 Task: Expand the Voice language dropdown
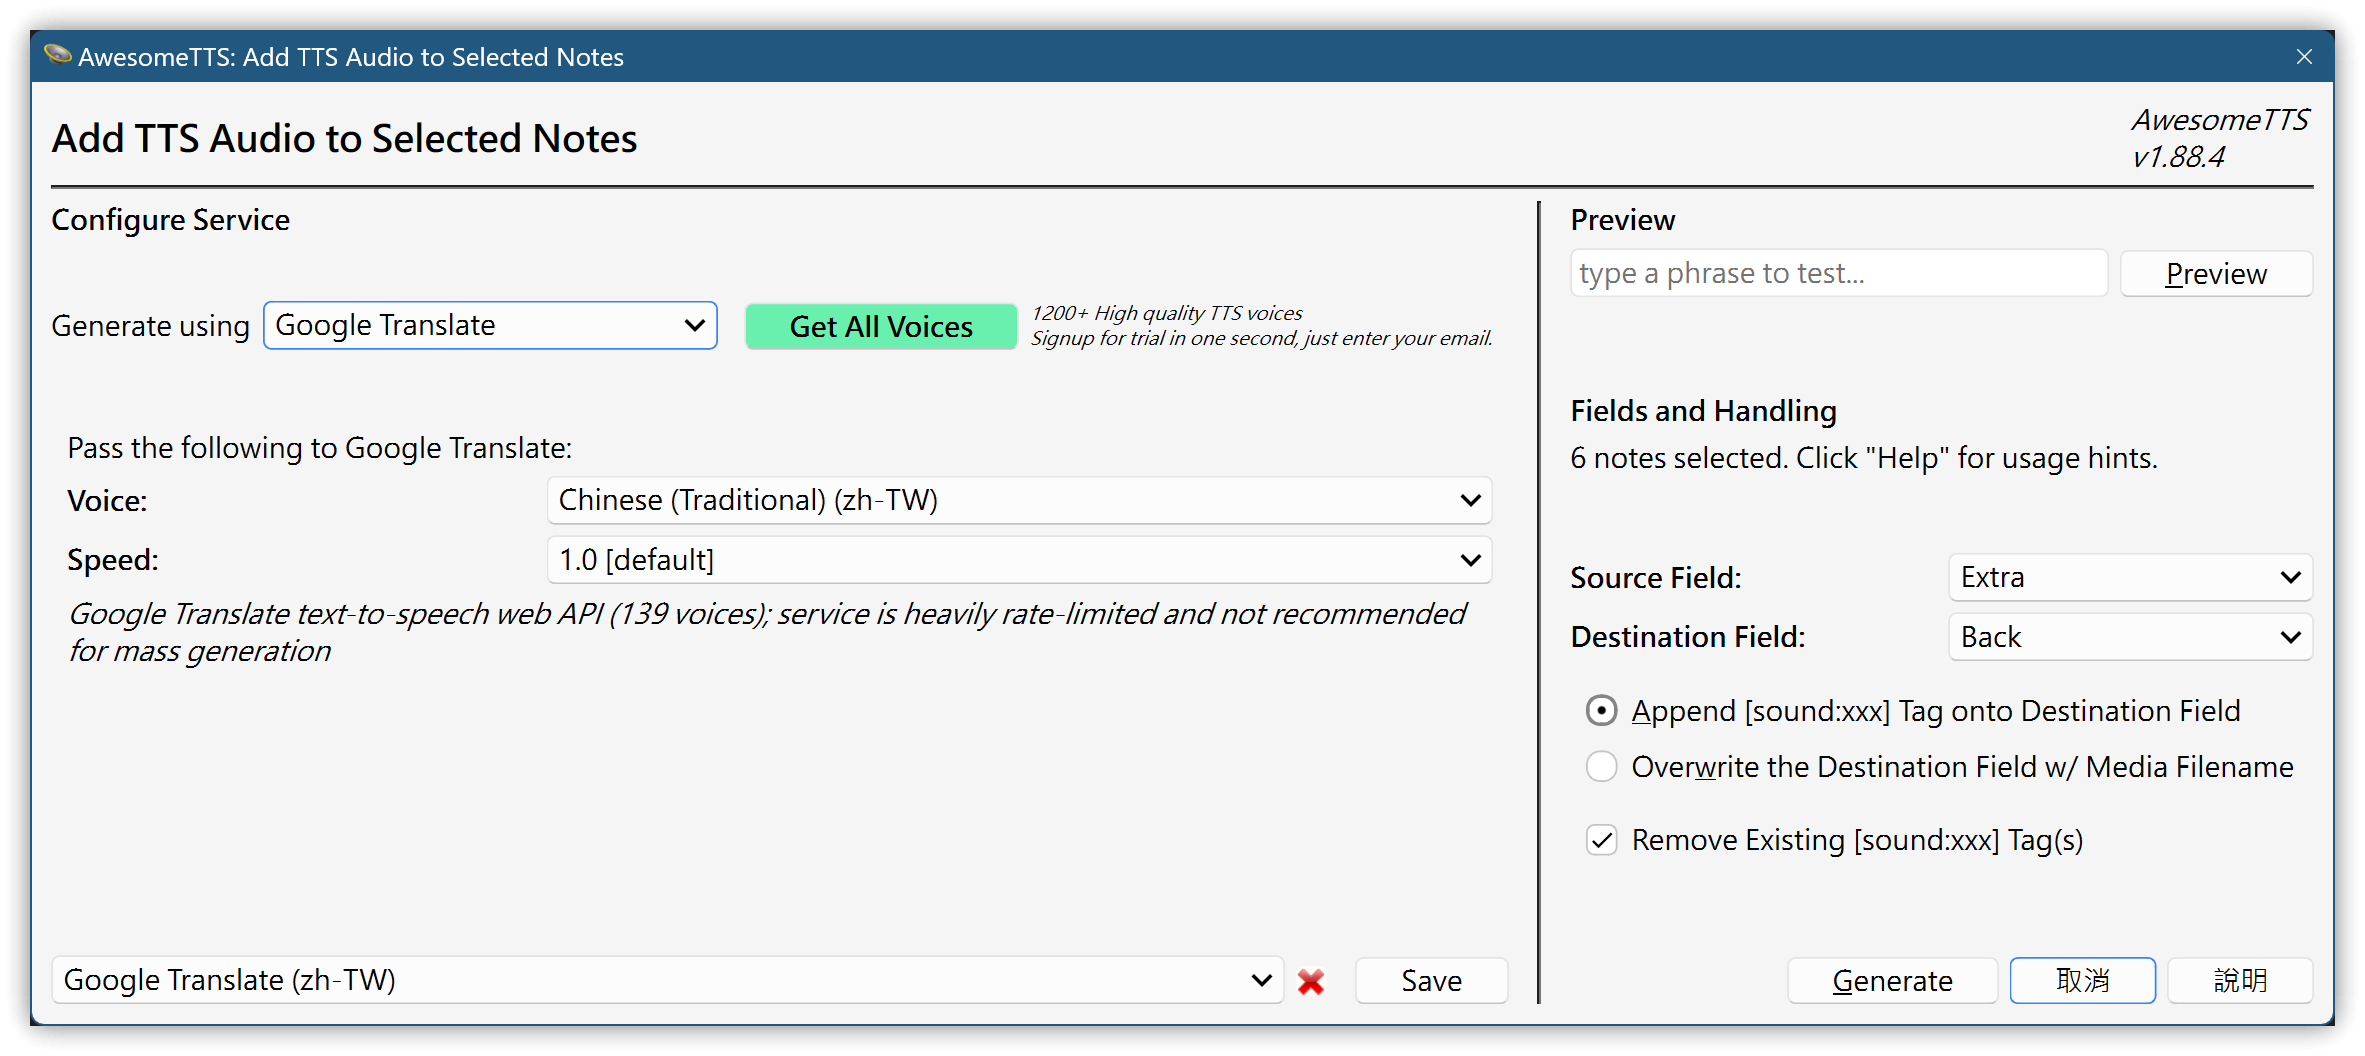(1019, 500)
